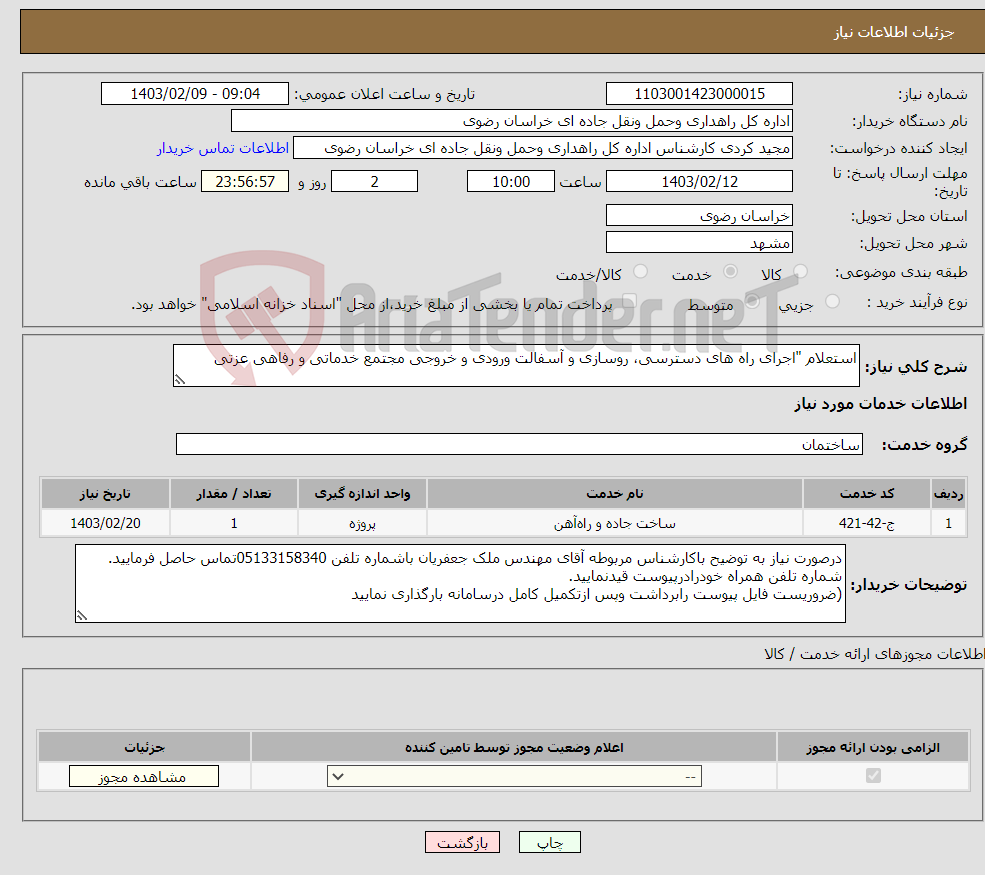Image resolution: width=985 pixels, height=875 pixels.
Task: Click the delivery city field مشهد
Action: pyautogui.click(x=699, y=242)
